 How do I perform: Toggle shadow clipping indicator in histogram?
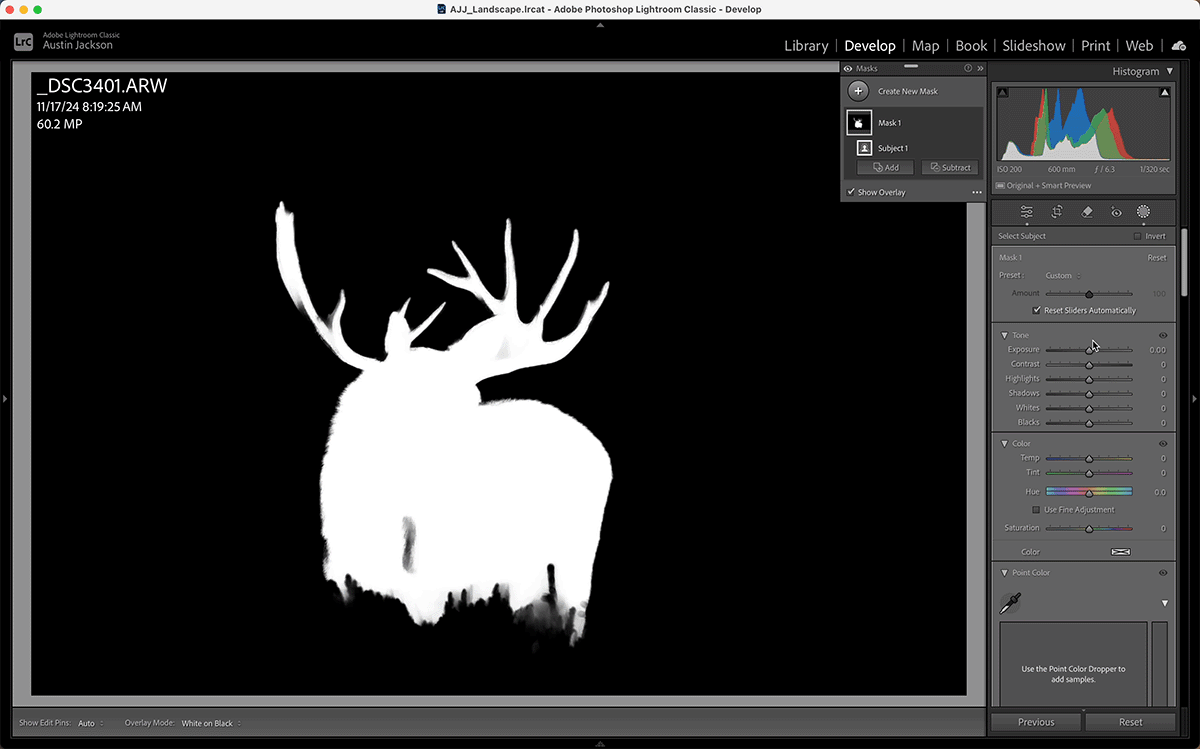1003,93
